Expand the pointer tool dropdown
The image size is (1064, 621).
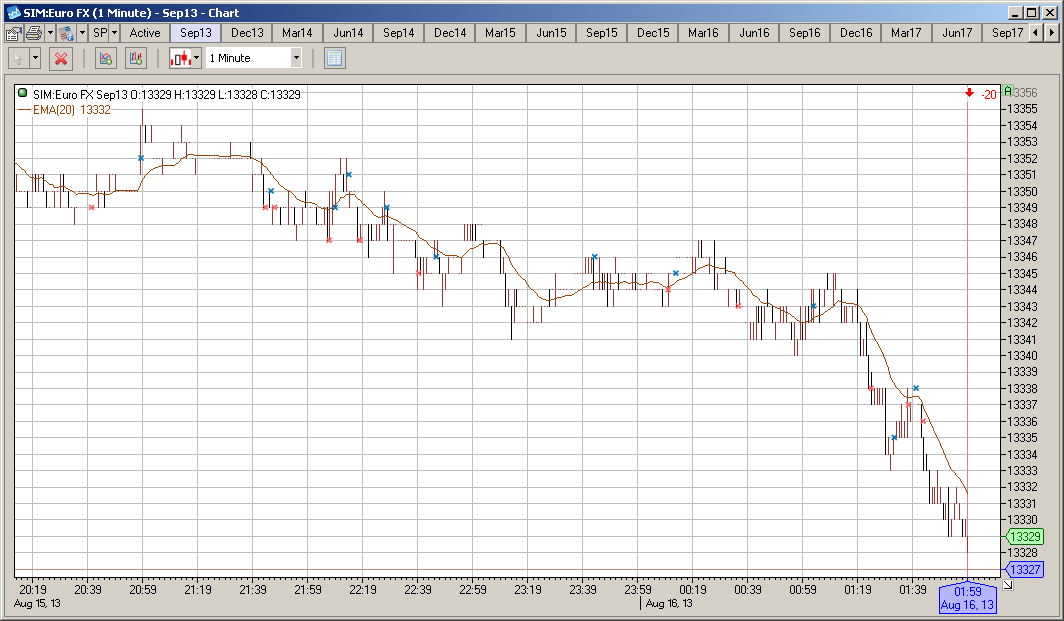pos(35,58)
